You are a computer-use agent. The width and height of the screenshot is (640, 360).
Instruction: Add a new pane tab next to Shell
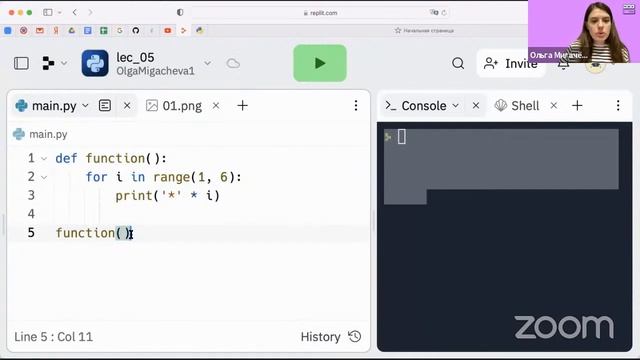click(577, 106)
